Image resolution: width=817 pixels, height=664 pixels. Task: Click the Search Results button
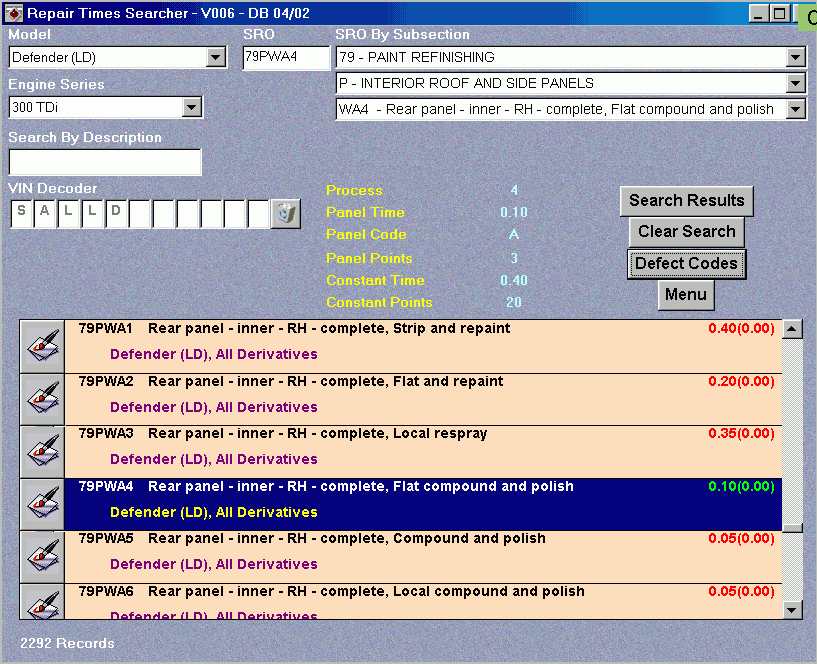tap(686, 201)
